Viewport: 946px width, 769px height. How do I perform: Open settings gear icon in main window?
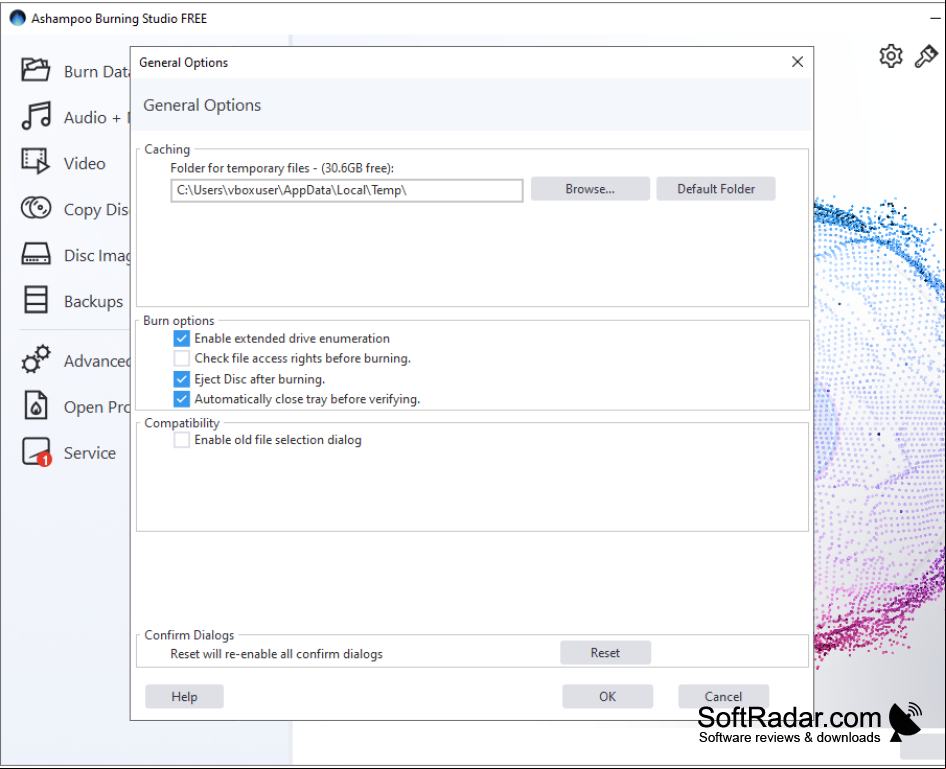[890, 56]
